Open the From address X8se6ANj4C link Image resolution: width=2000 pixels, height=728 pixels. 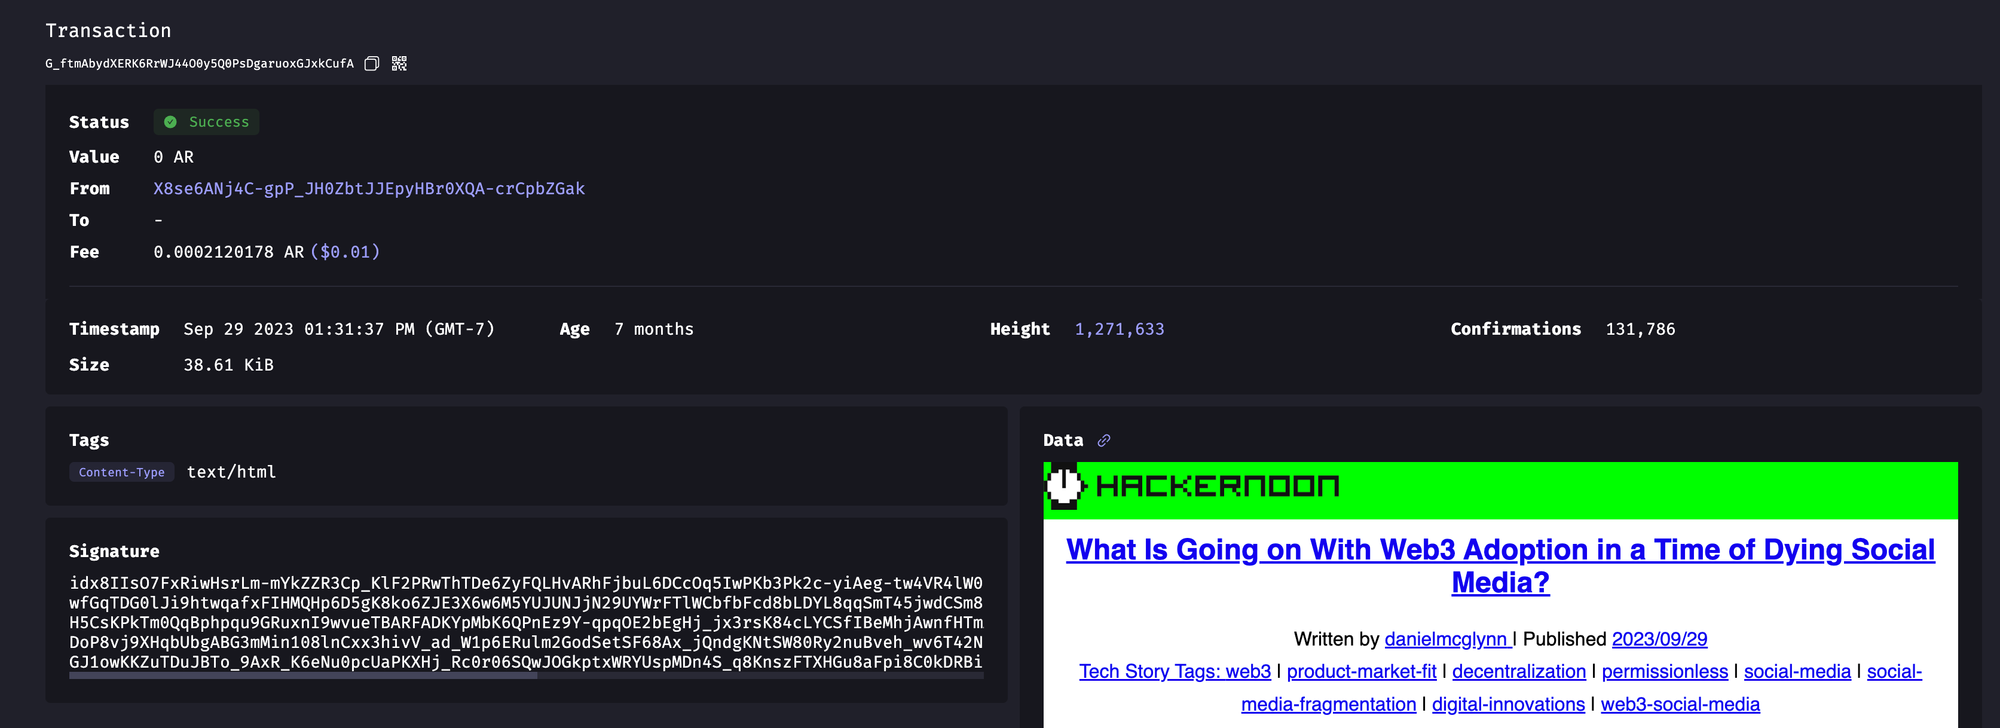(369, 189)
